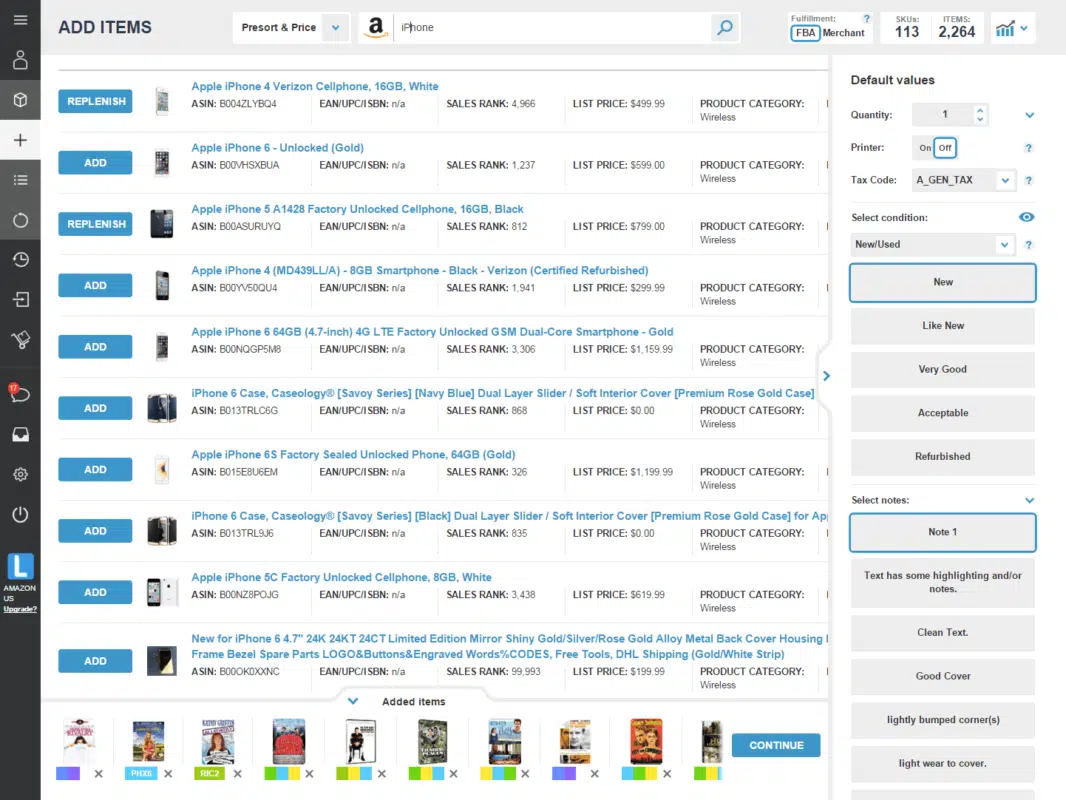1066x800 pixels.
Task: Open the Apple iPhone 6 - Unlocked (Gold) link
Action: pos(277,148)
